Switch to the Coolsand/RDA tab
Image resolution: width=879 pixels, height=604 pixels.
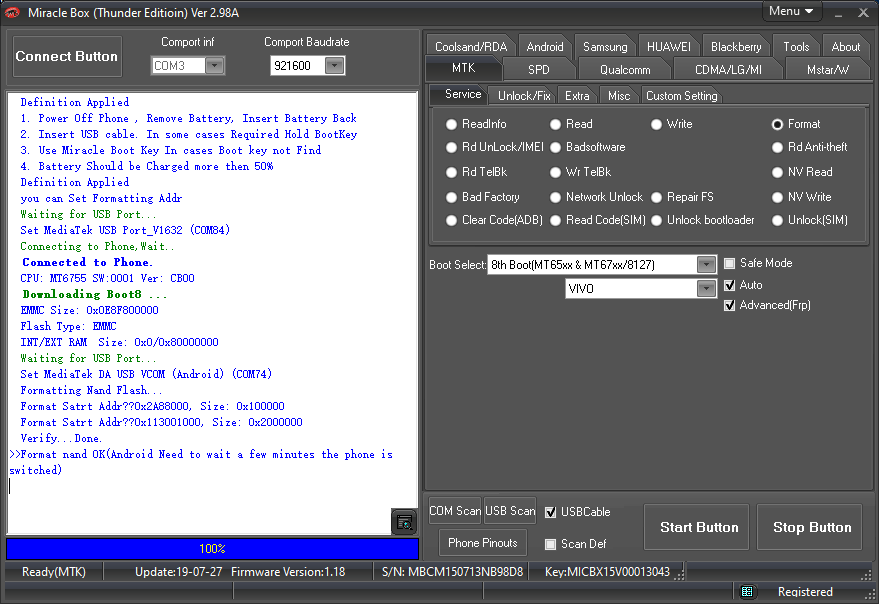[471, 47]
